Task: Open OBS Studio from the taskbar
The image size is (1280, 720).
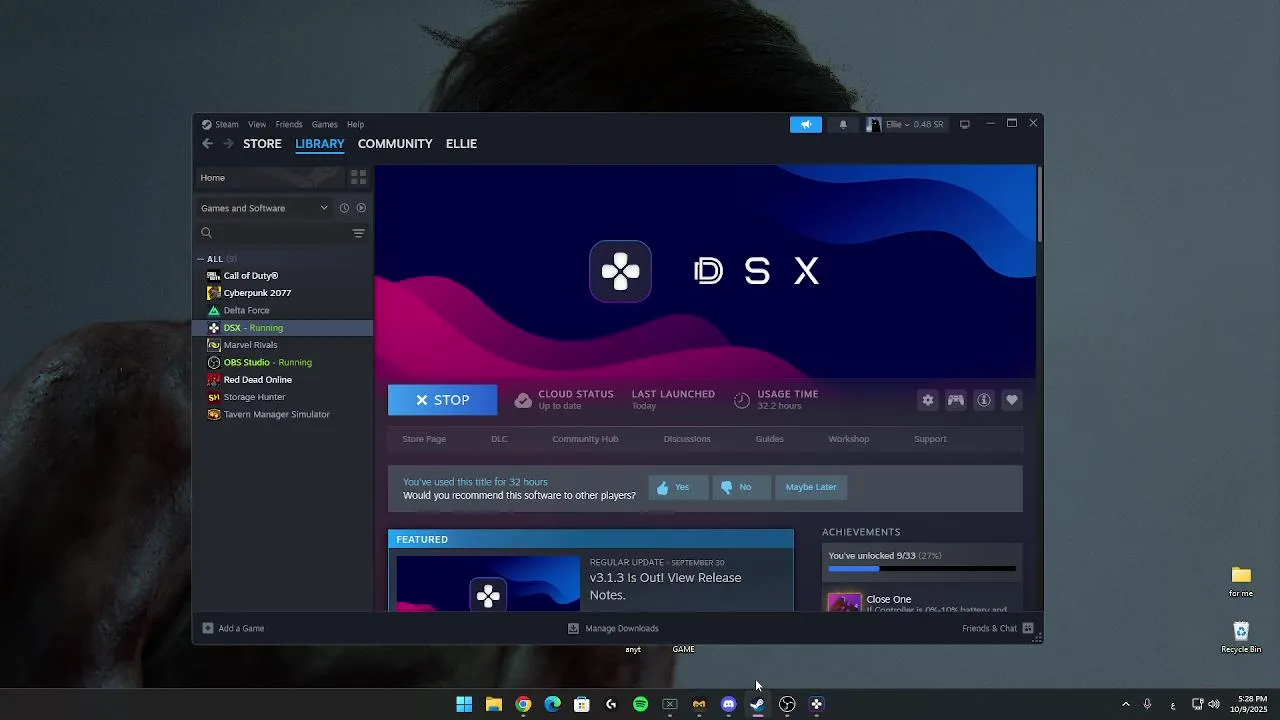Action: click(x=787, y=704)
